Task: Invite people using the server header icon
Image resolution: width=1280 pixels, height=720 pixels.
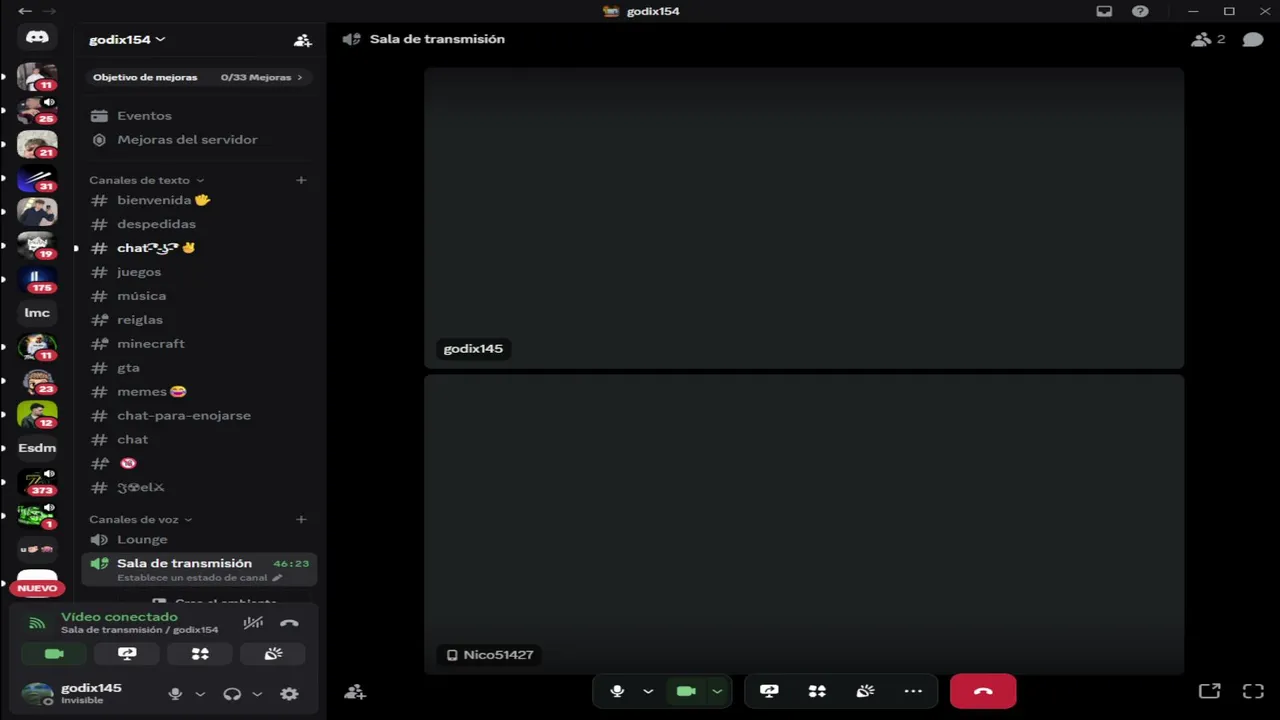Action: 302,40
